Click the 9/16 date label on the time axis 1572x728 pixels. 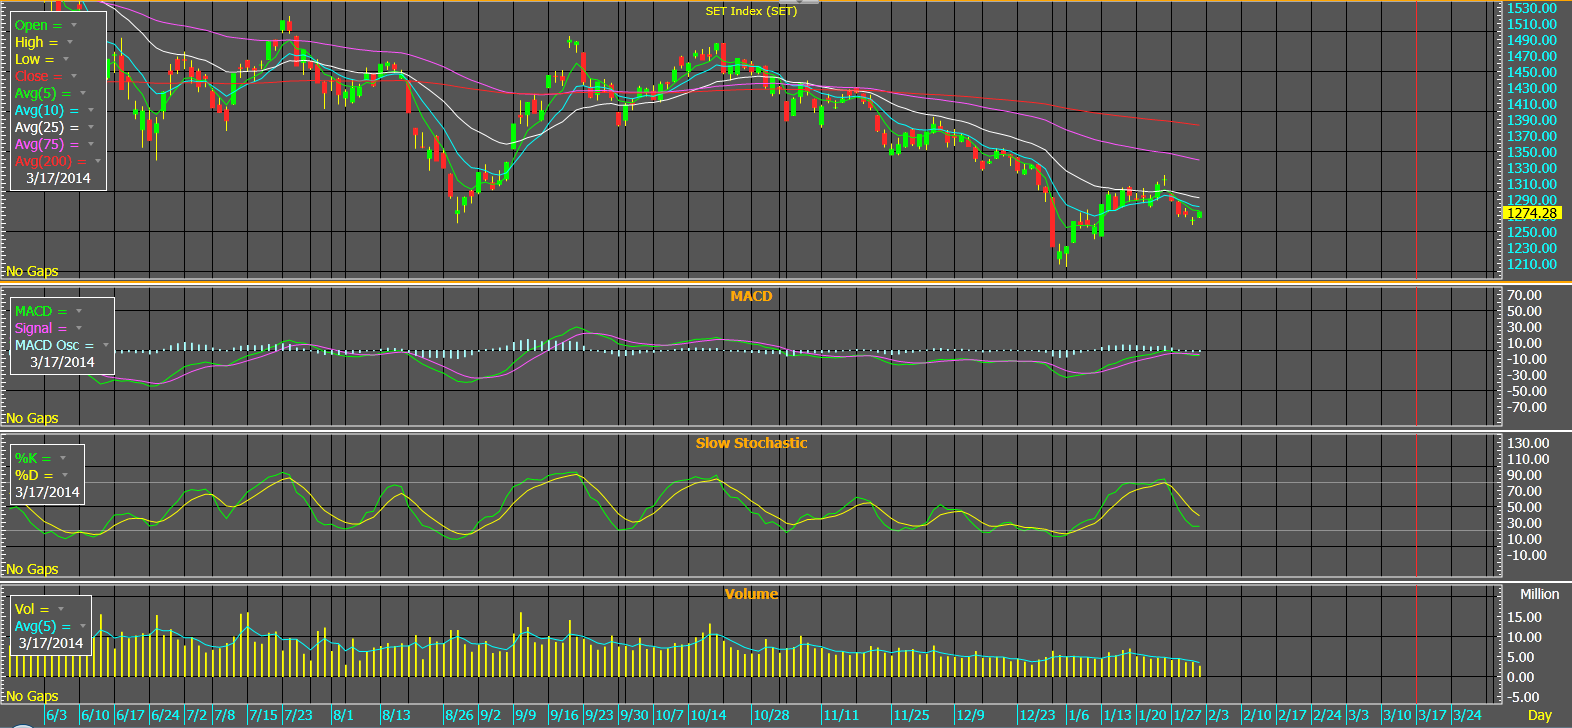tap(564, 715)
